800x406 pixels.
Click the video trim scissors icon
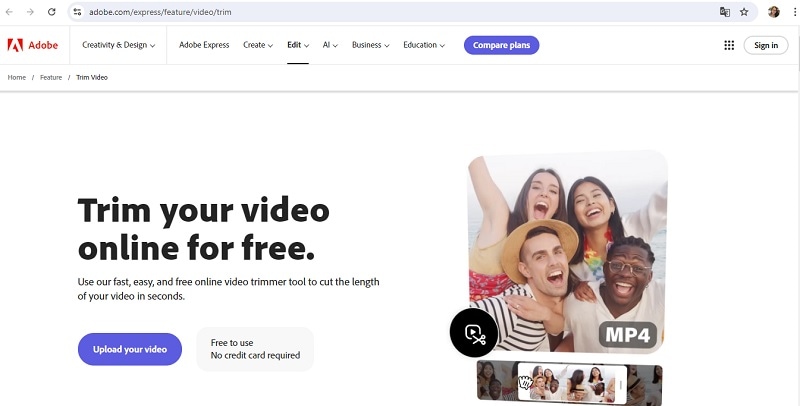tap(474, 333)
